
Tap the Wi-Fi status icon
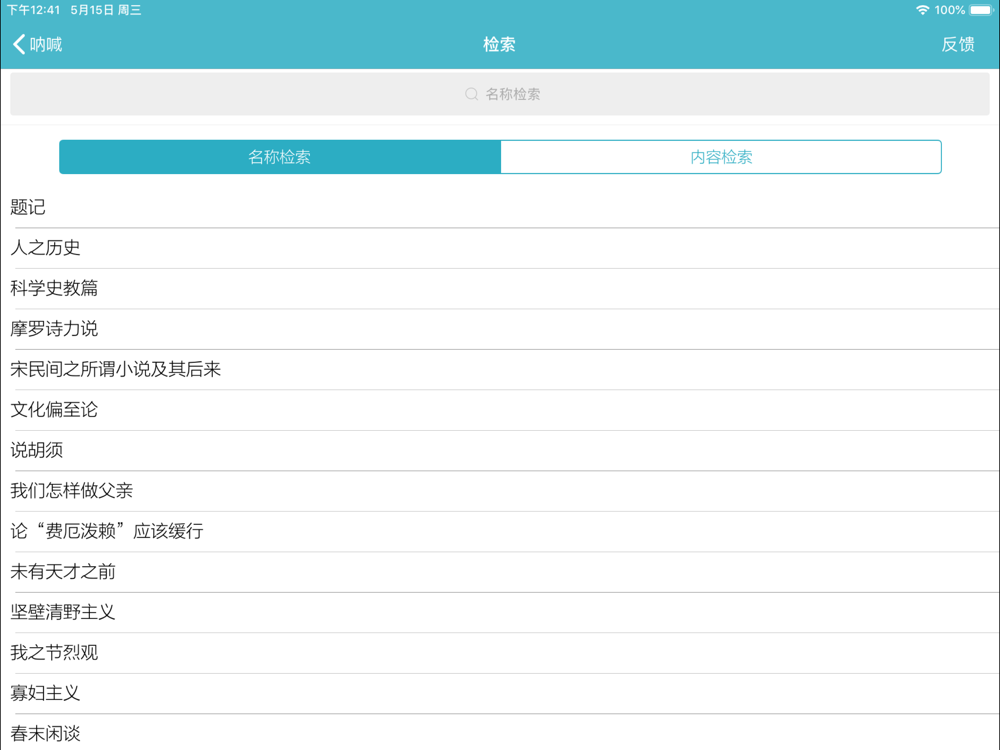922,10
